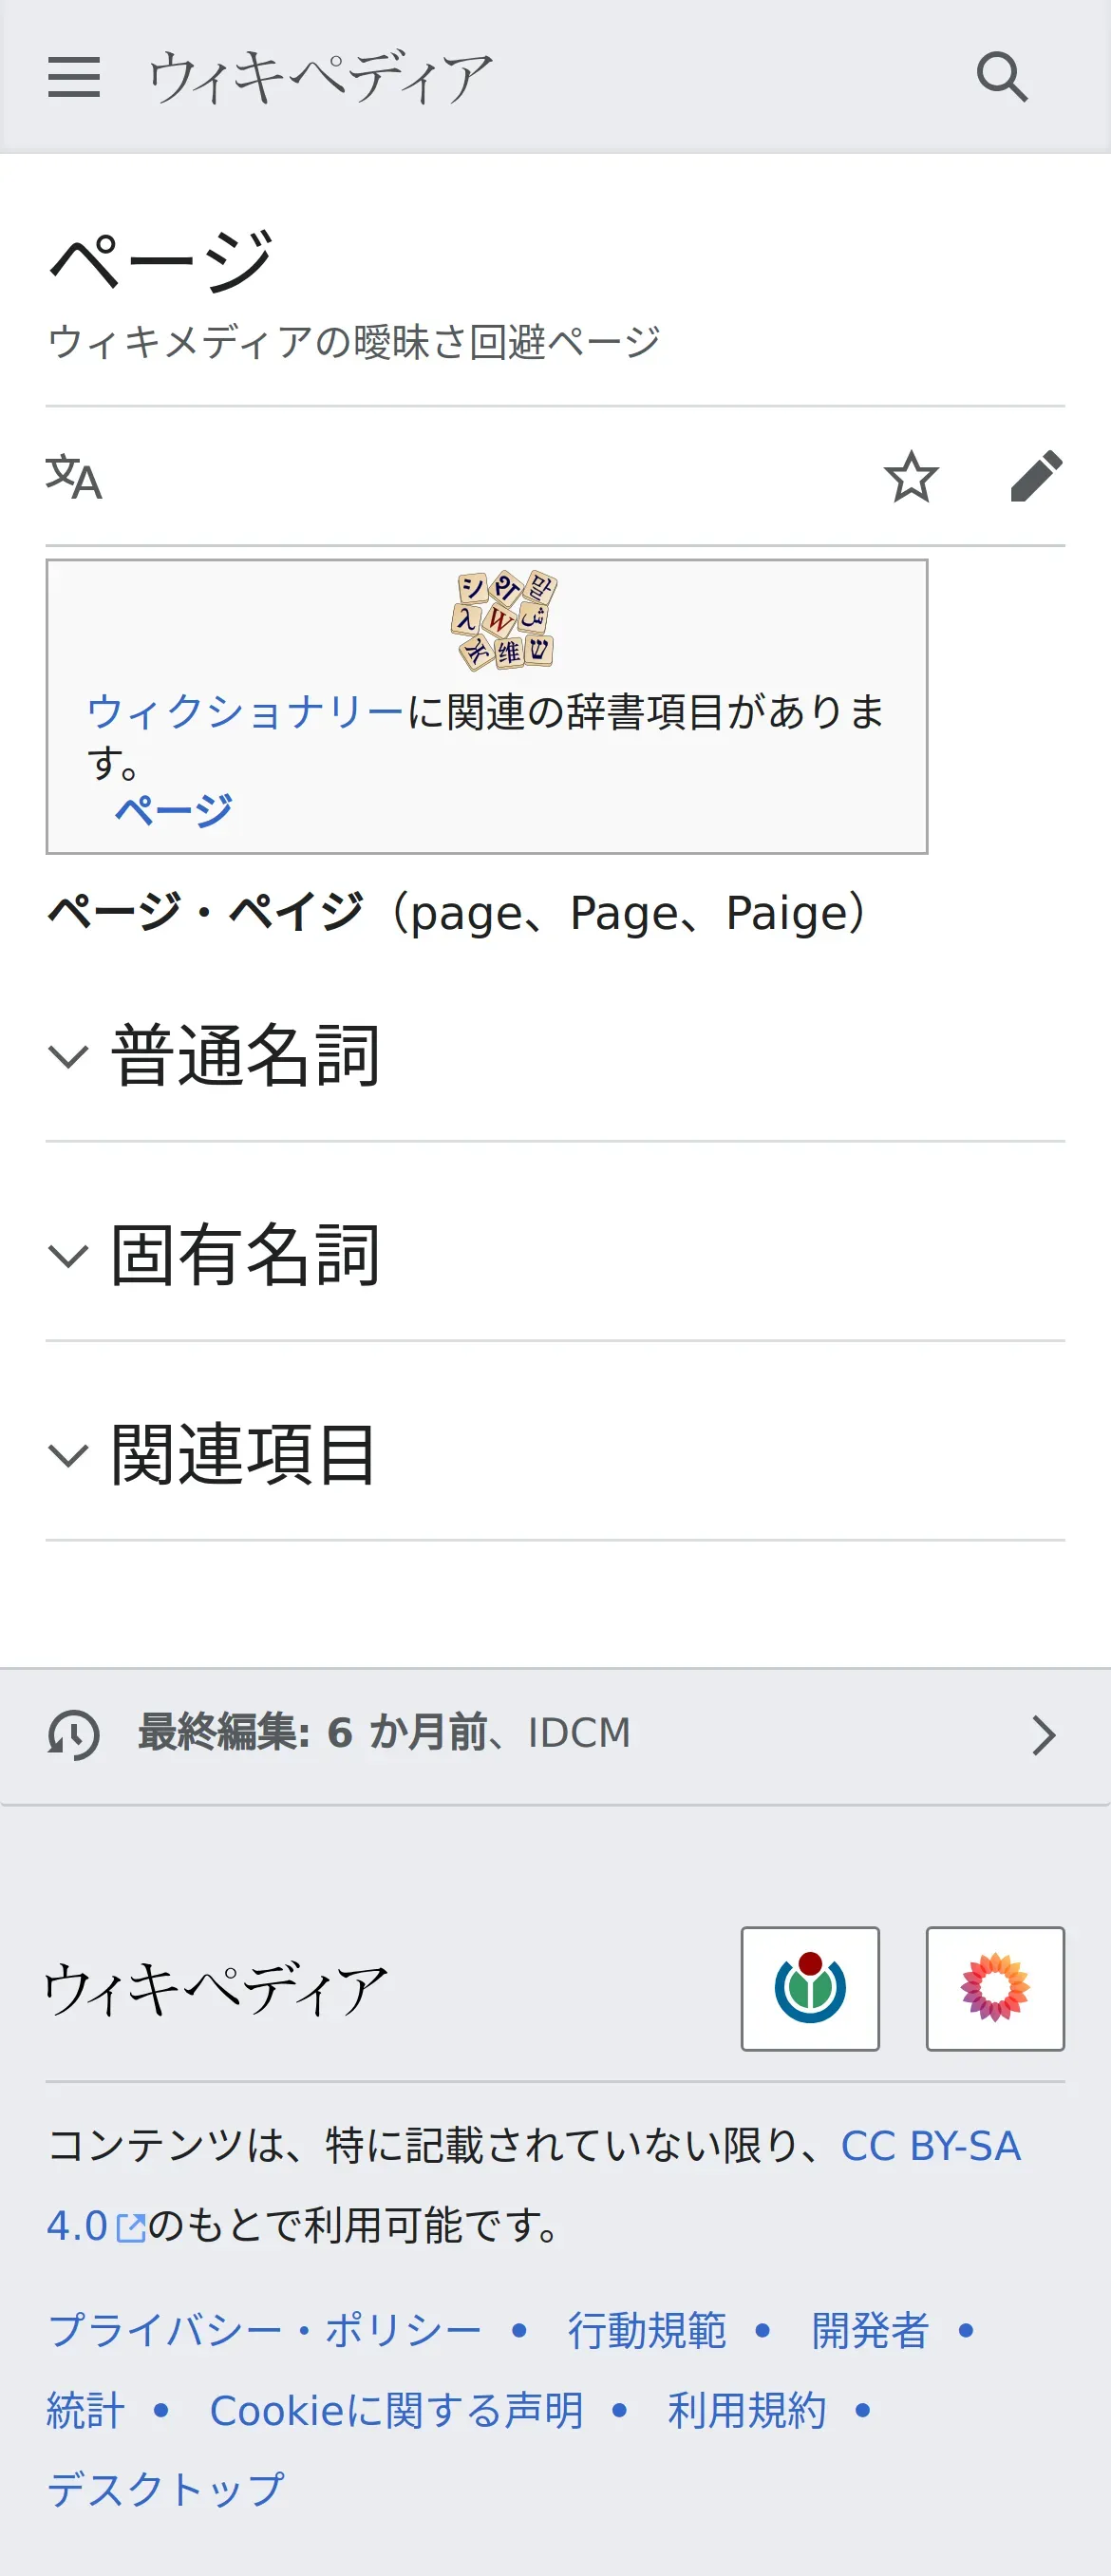The image size is (1111, 2576).
Task: Open the Wikimedia Foundation logo button
Action: 809,1988
